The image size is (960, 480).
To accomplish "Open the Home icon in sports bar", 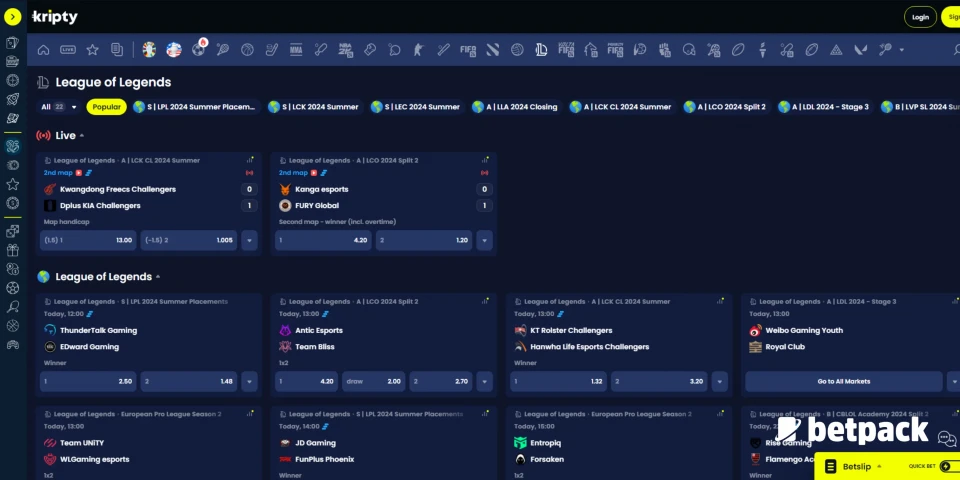I will click(x=43, y=49).
